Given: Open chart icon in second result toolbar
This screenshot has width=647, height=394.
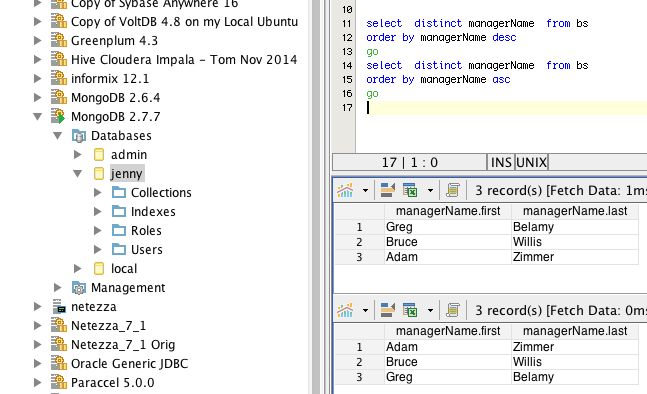Looking at the screenshot, I should (x=345, y=310).
